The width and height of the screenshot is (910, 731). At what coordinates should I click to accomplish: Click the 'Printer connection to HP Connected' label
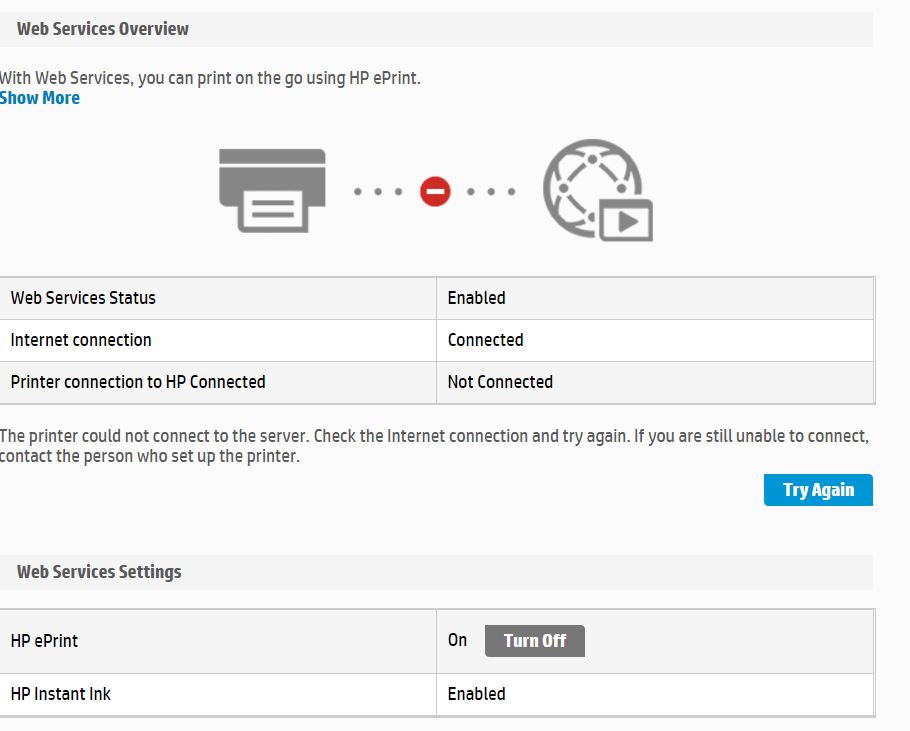138,382
